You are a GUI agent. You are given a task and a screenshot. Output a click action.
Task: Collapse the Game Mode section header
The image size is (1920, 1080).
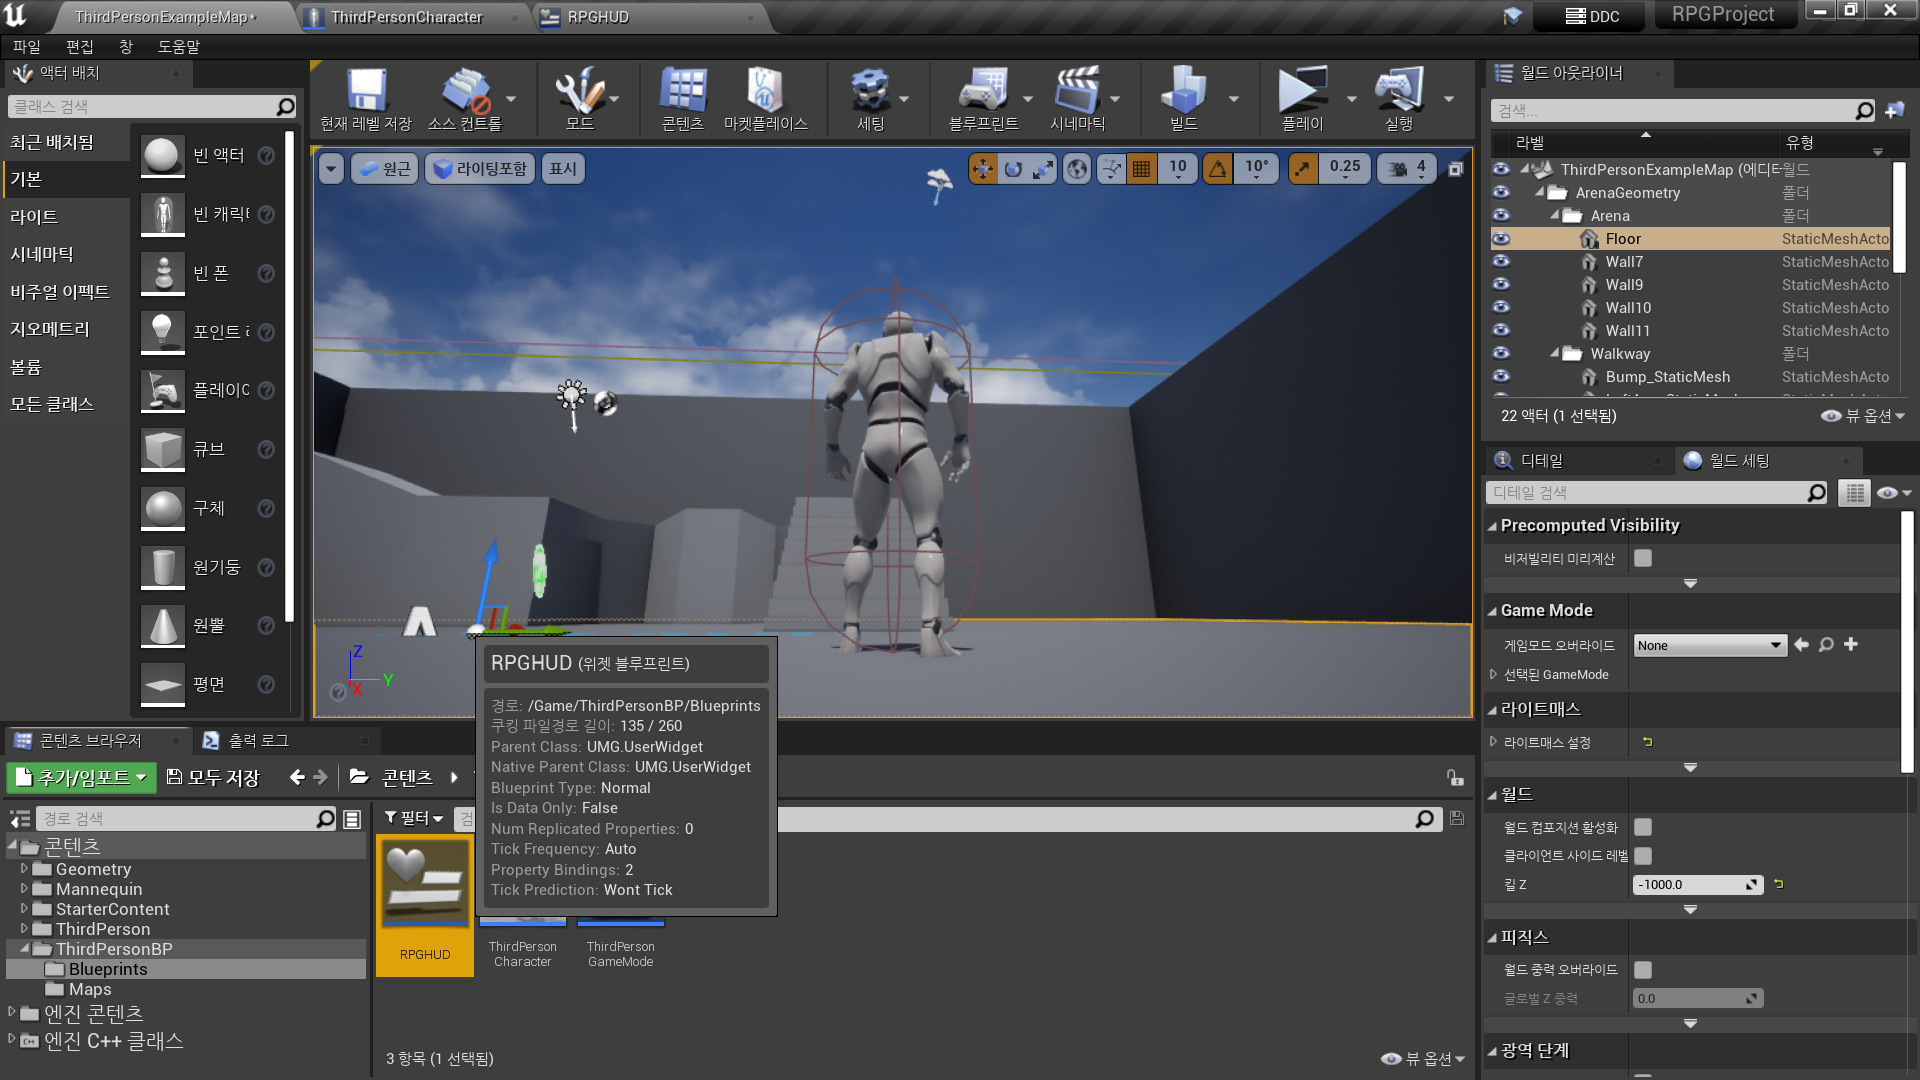point(1546,611)
